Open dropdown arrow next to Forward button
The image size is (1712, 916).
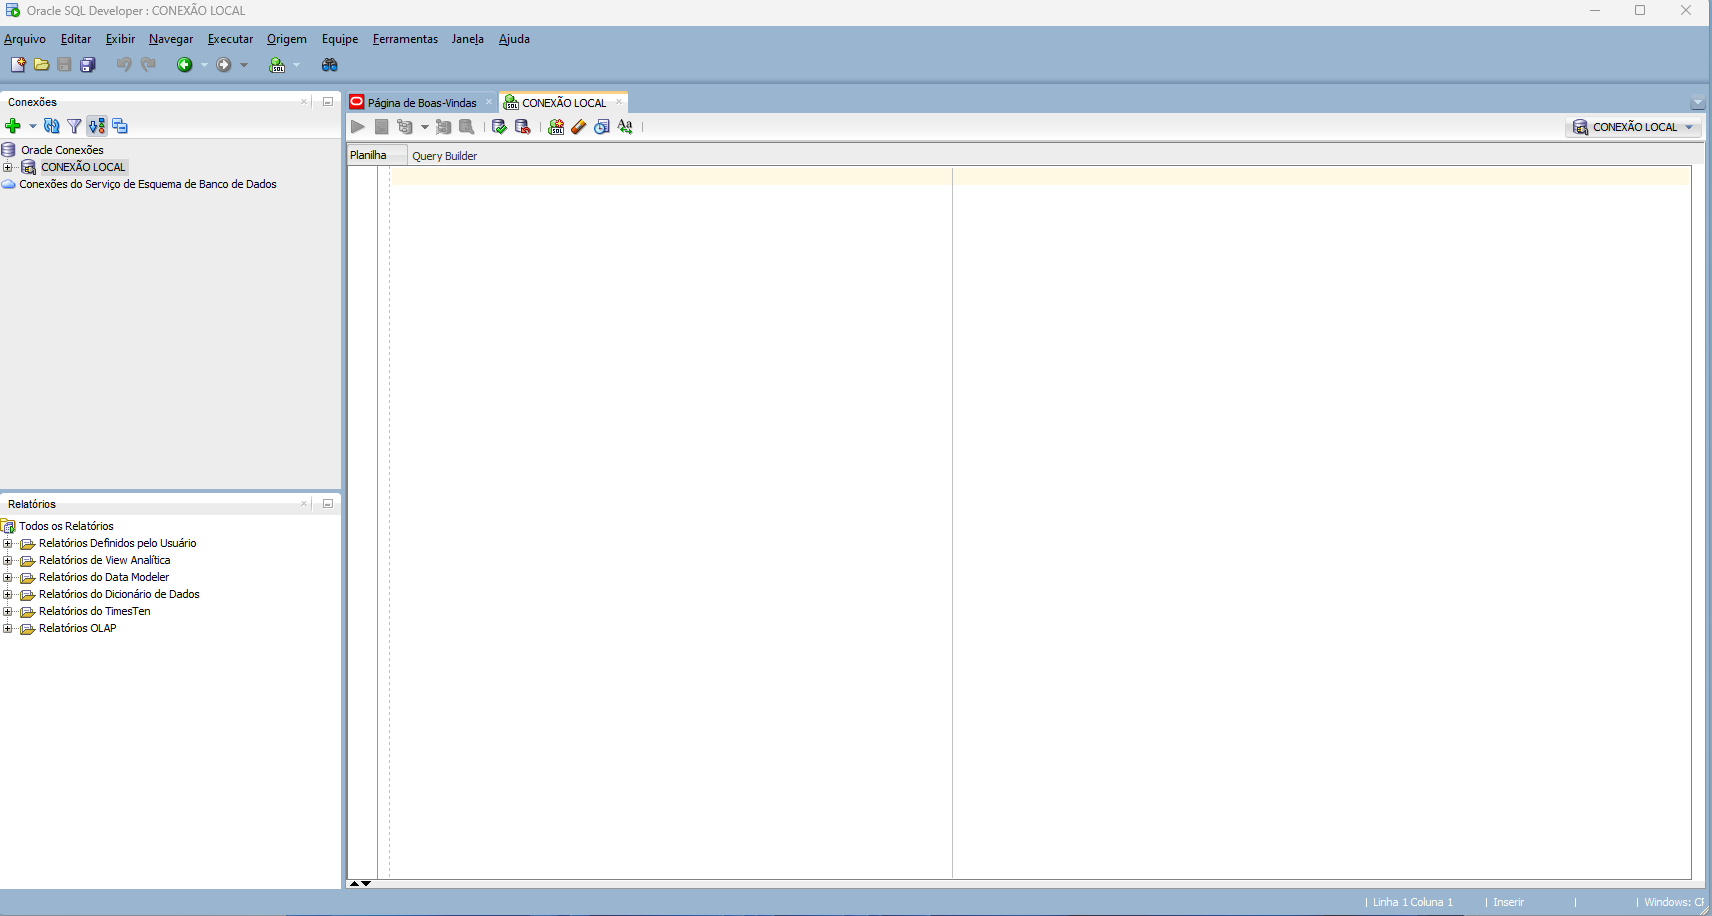243,65
